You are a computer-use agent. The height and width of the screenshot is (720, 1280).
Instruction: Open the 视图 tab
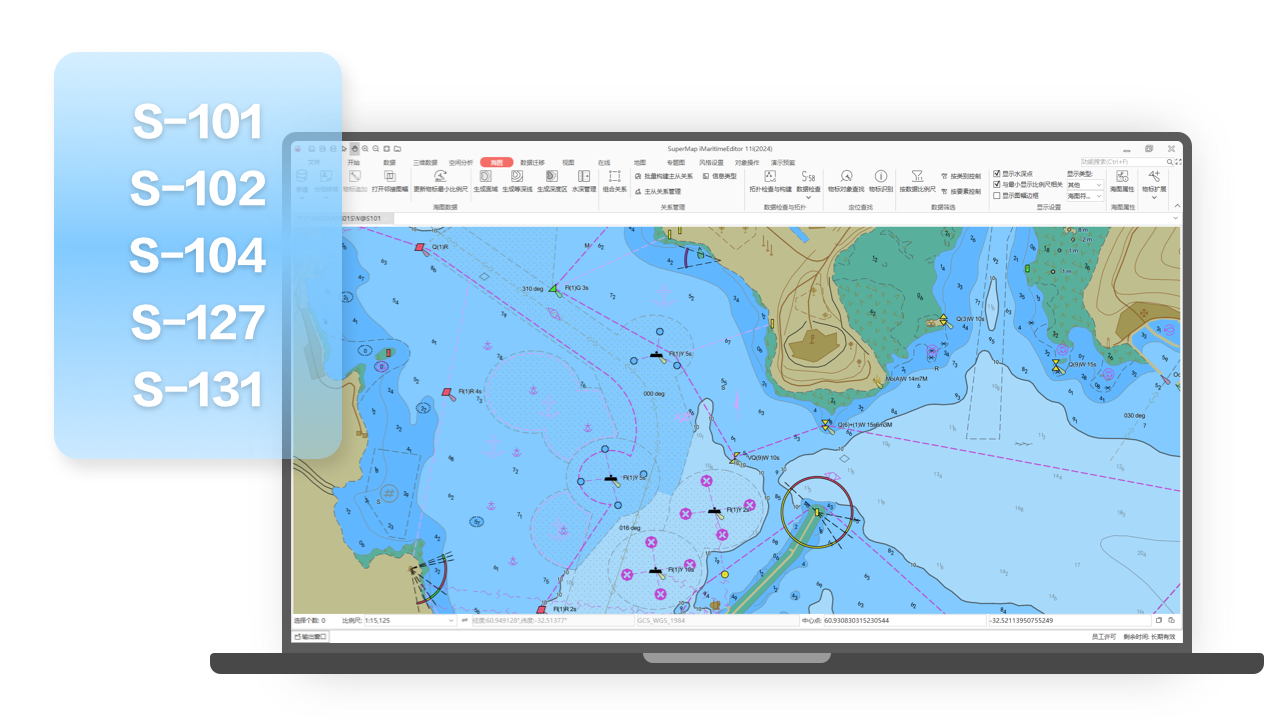click(568, 162)
